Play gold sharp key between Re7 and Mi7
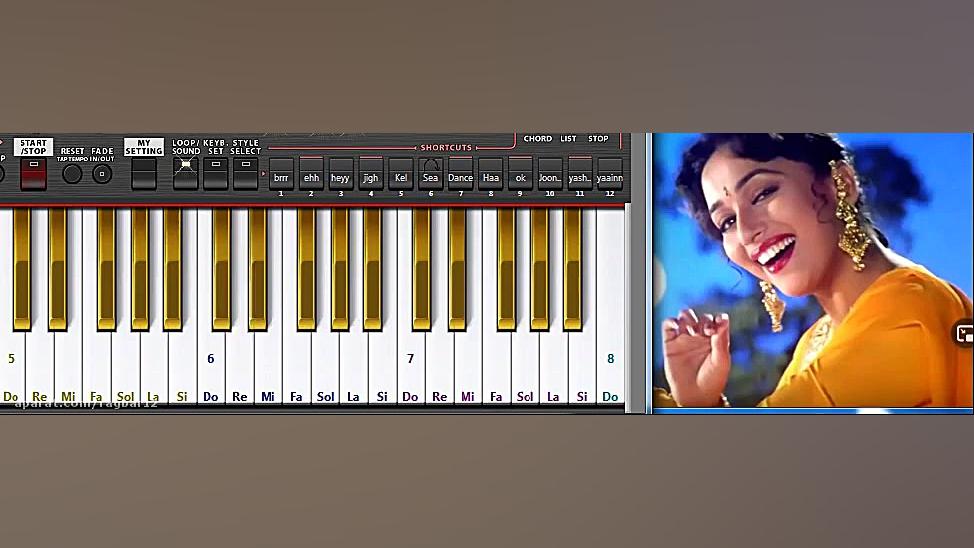The image size is (974, 548). click(x=457, y=268)
